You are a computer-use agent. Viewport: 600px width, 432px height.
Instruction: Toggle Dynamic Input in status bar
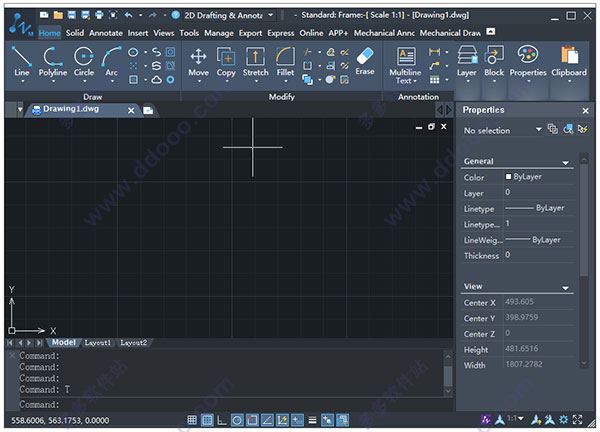297,420
